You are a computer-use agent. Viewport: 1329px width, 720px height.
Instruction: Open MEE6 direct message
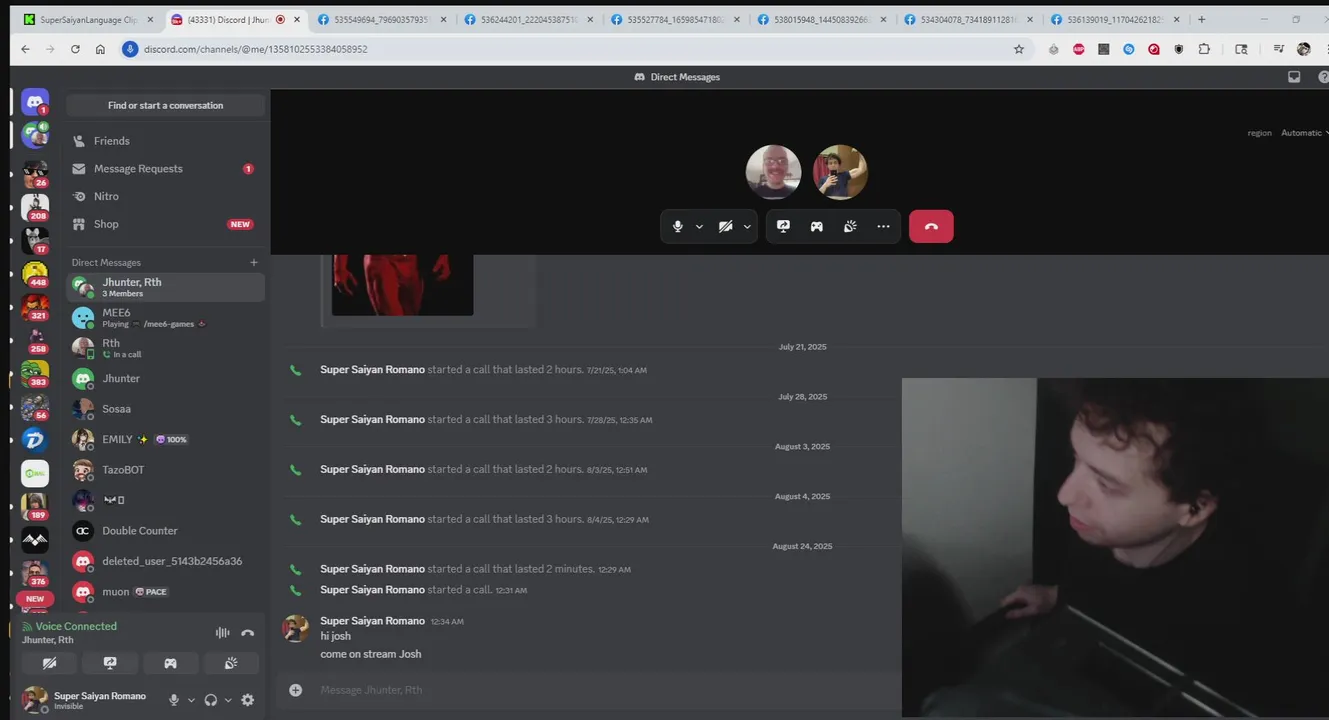(x=166, y=318)
